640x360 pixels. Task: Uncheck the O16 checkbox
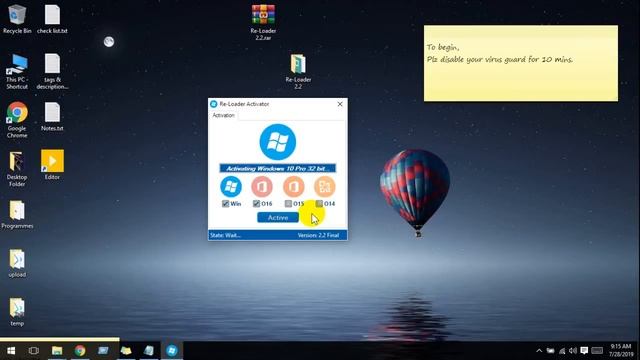(x=256, y=203)
